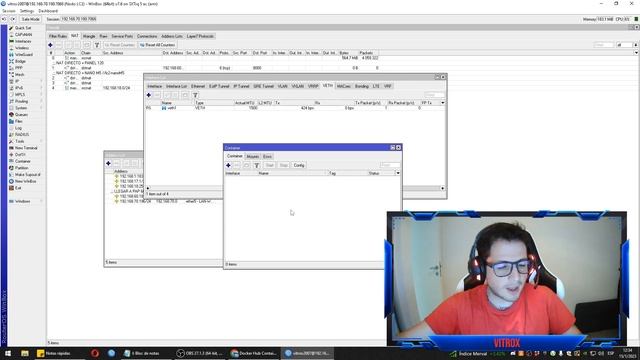Open Files in the sidebar
640x360 pixels.
(x=19, y=121)
